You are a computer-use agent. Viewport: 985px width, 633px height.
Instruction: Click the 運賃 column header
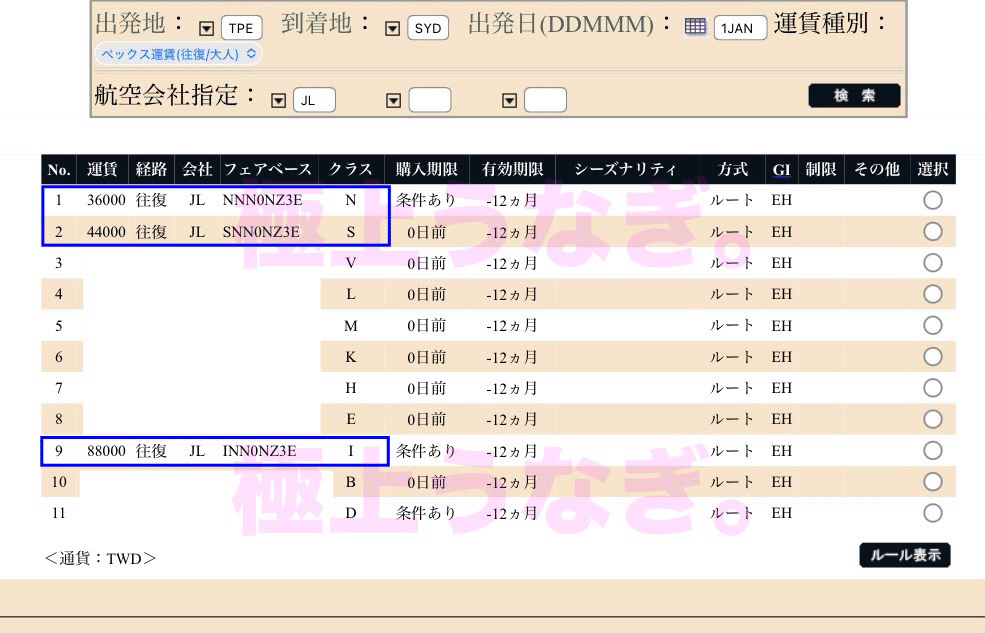102,170
